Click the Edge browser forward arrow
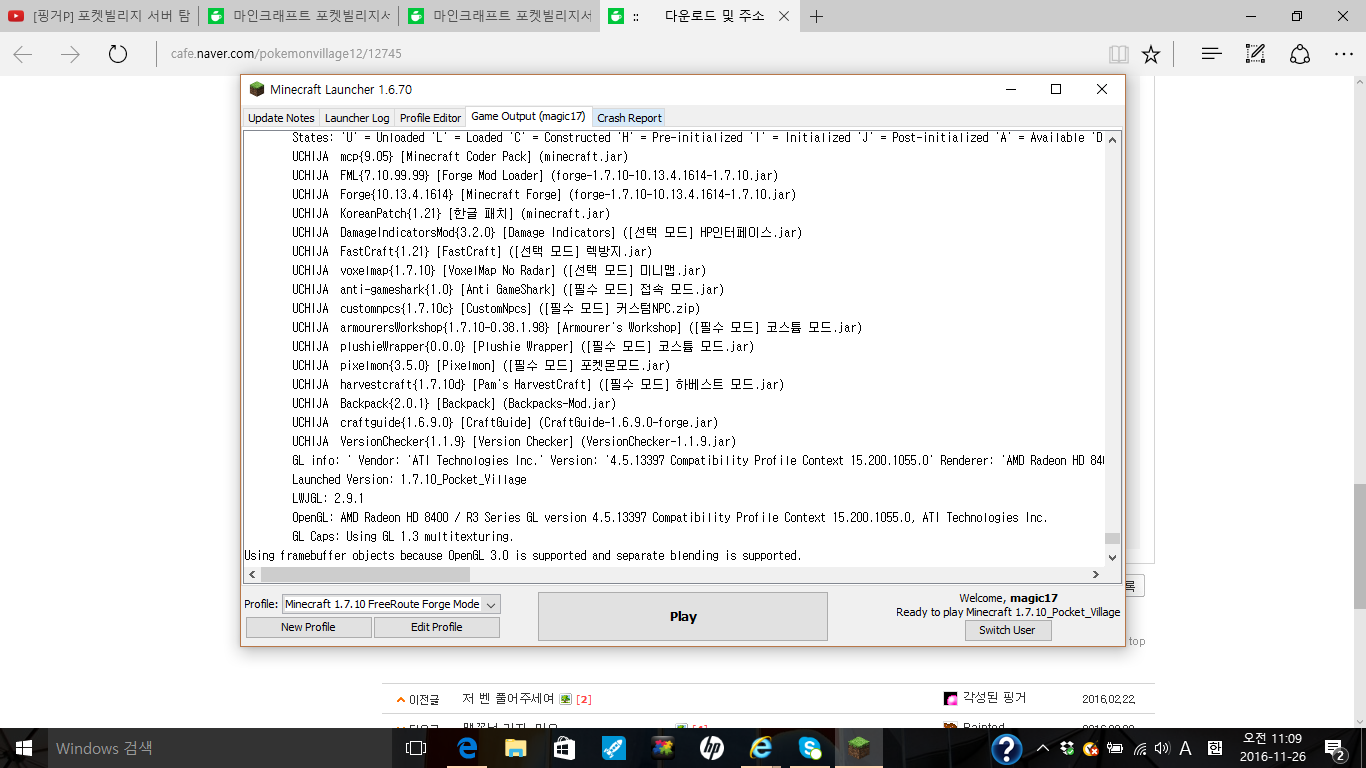The width and height of the screenshot is (1366, 768). click(70, 54)
